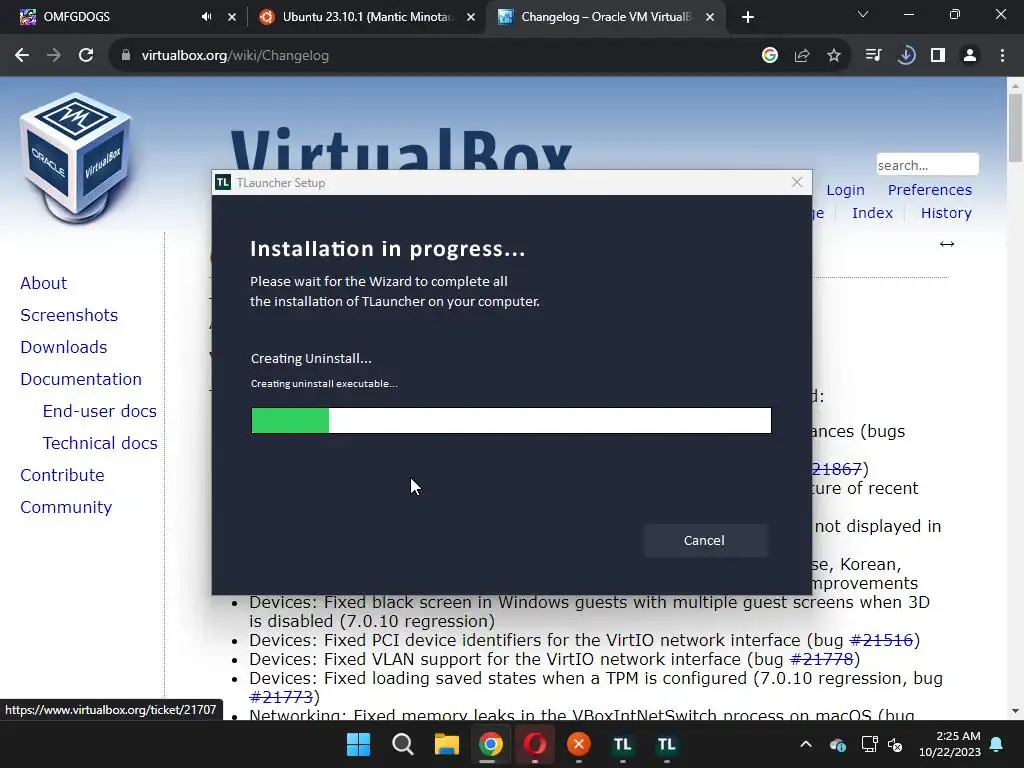1024x768 pixels.
Task: Open the Downloads sidebar link
Action: point(64,347)
